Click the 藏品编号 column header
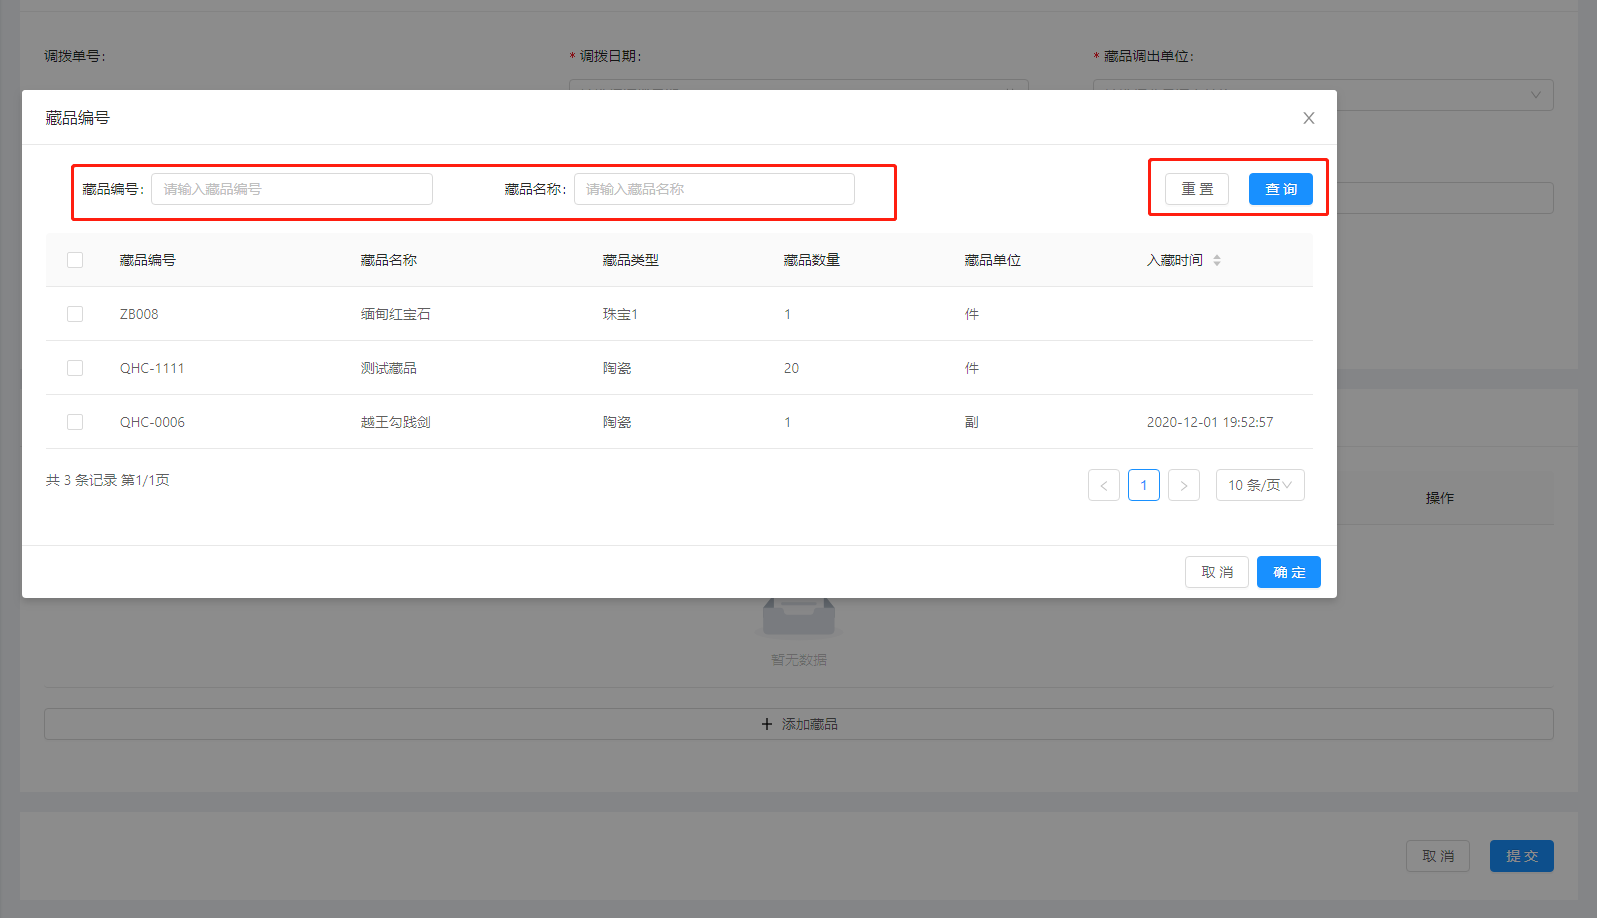Image resolution: width=1597 pixels, height=918 pixels. pos(148,260)
